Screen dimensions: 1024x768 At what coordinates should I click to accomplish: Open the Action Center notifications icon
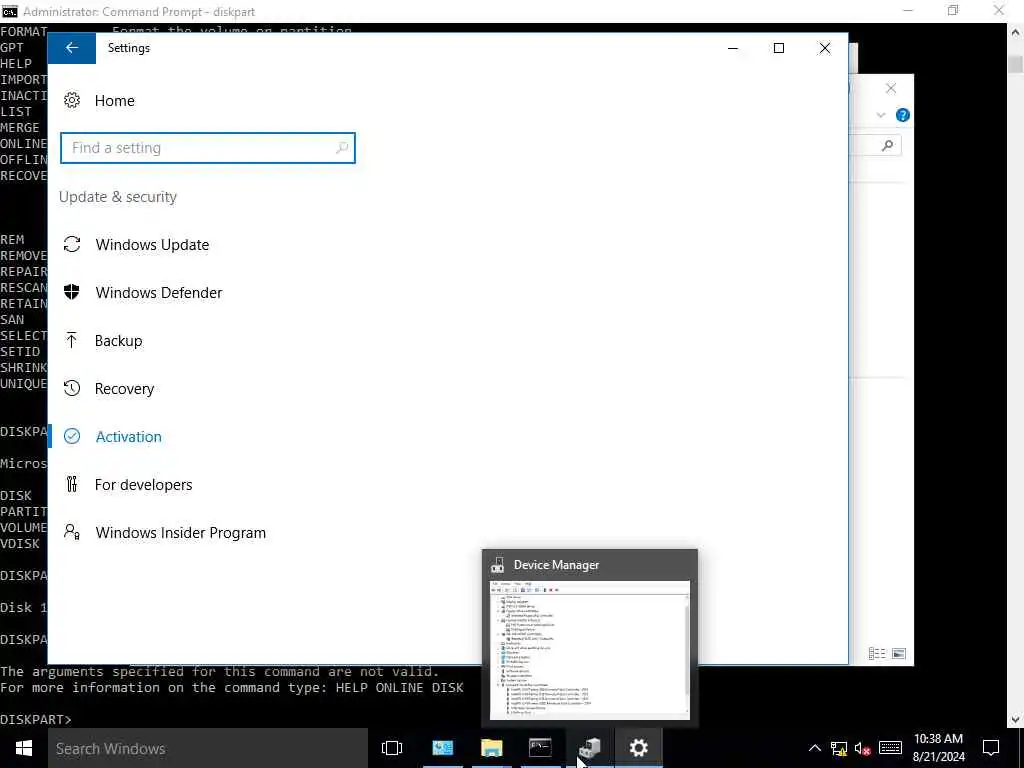(x=991, y=748)
